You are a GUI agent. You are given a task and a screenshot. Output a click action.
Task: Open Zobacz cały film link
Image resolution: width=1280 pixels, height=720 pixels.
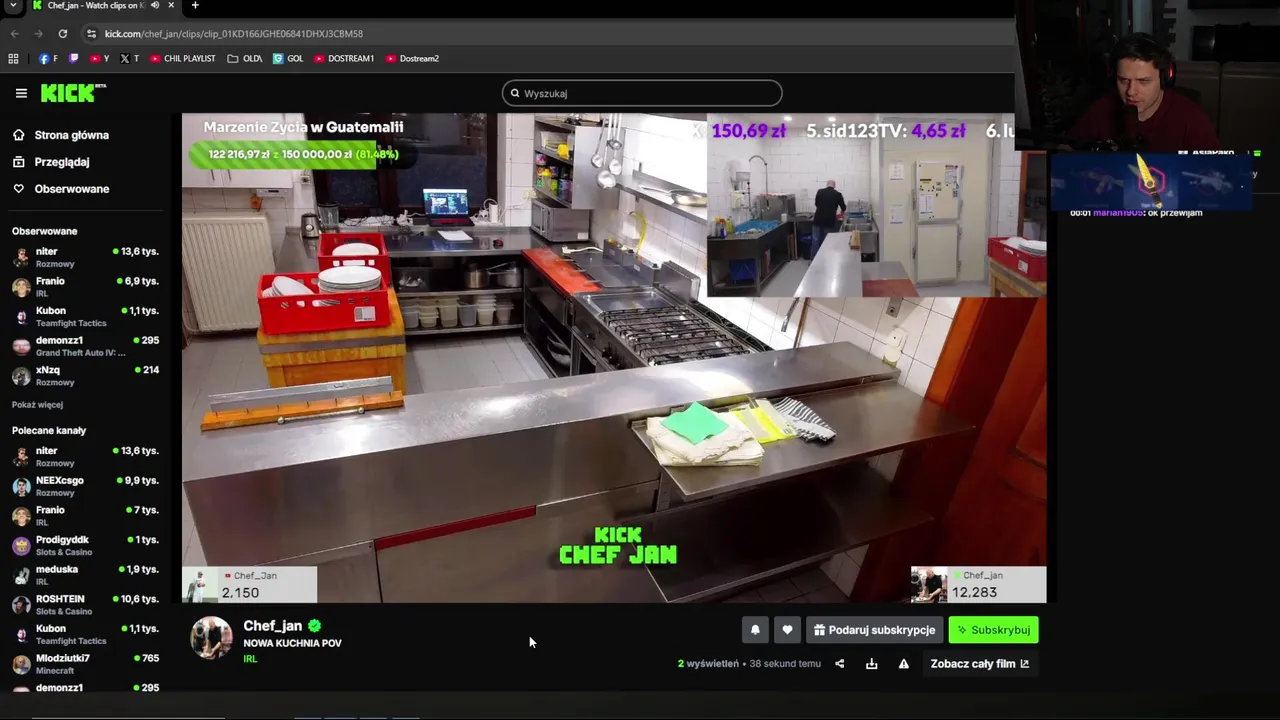[x=980, y=664]
